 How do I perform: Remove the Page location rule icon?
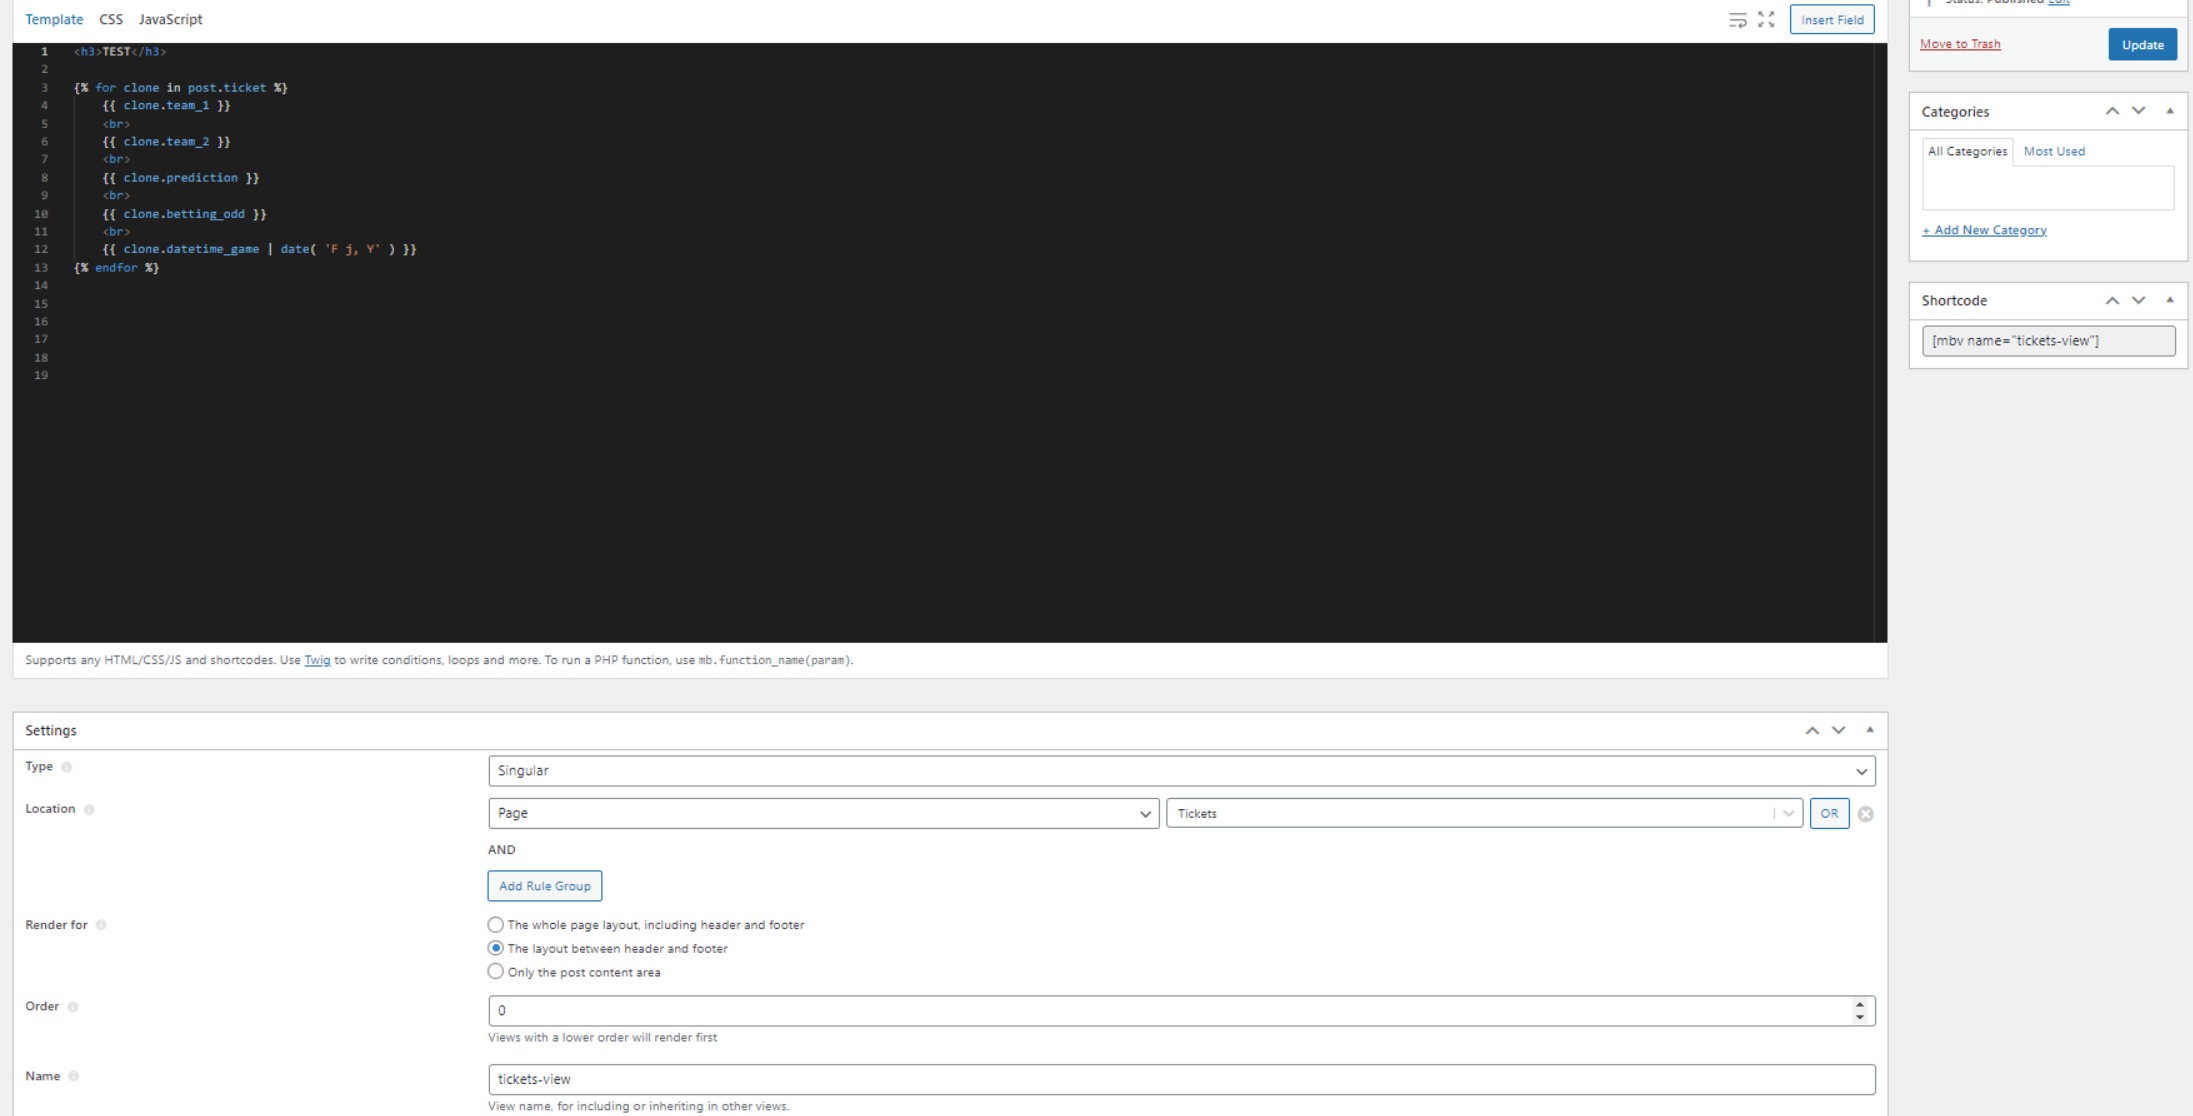tap(1865, 814)
